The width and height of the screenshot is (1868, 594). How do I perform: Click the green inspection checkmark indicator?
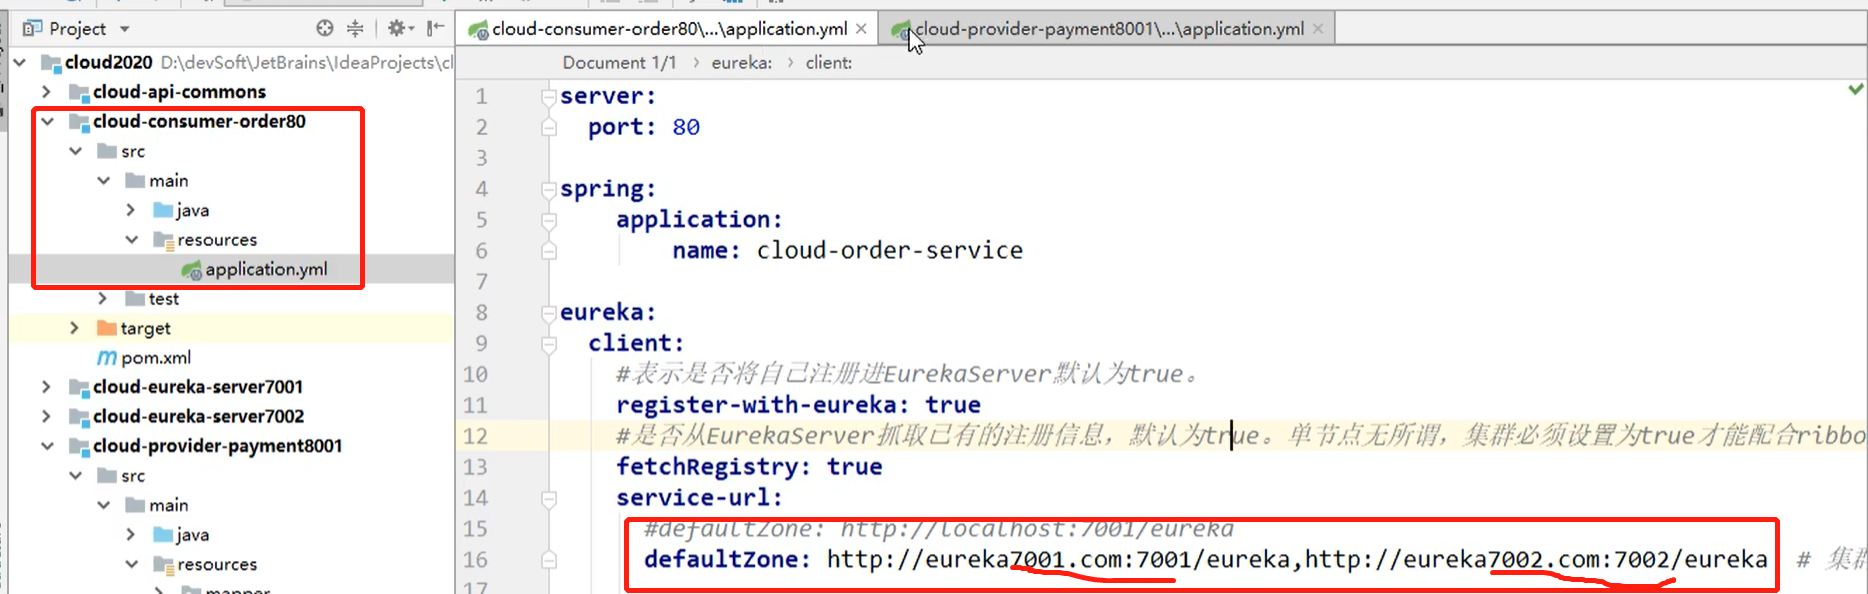pyautogui.click(x=1856, y=89)
